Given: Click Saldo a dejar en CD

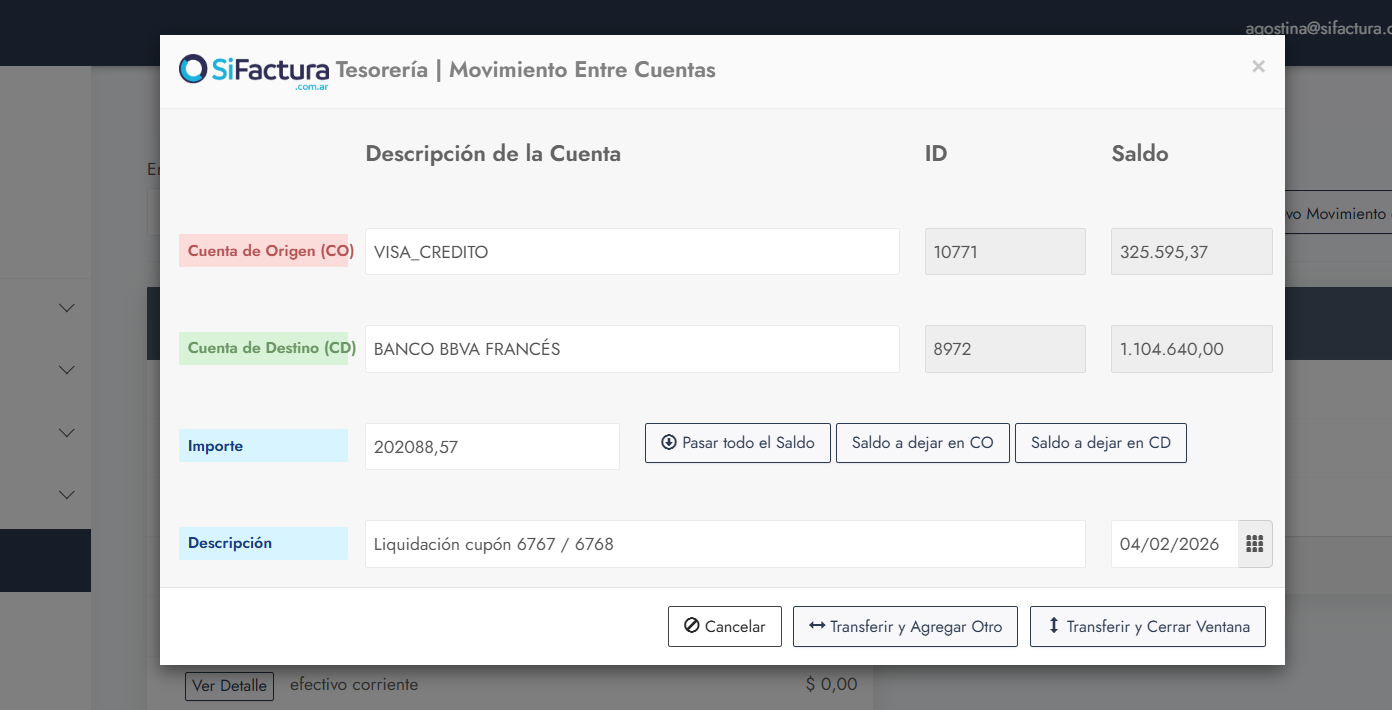Looking at the screenshot, I should click(1100, 443).
